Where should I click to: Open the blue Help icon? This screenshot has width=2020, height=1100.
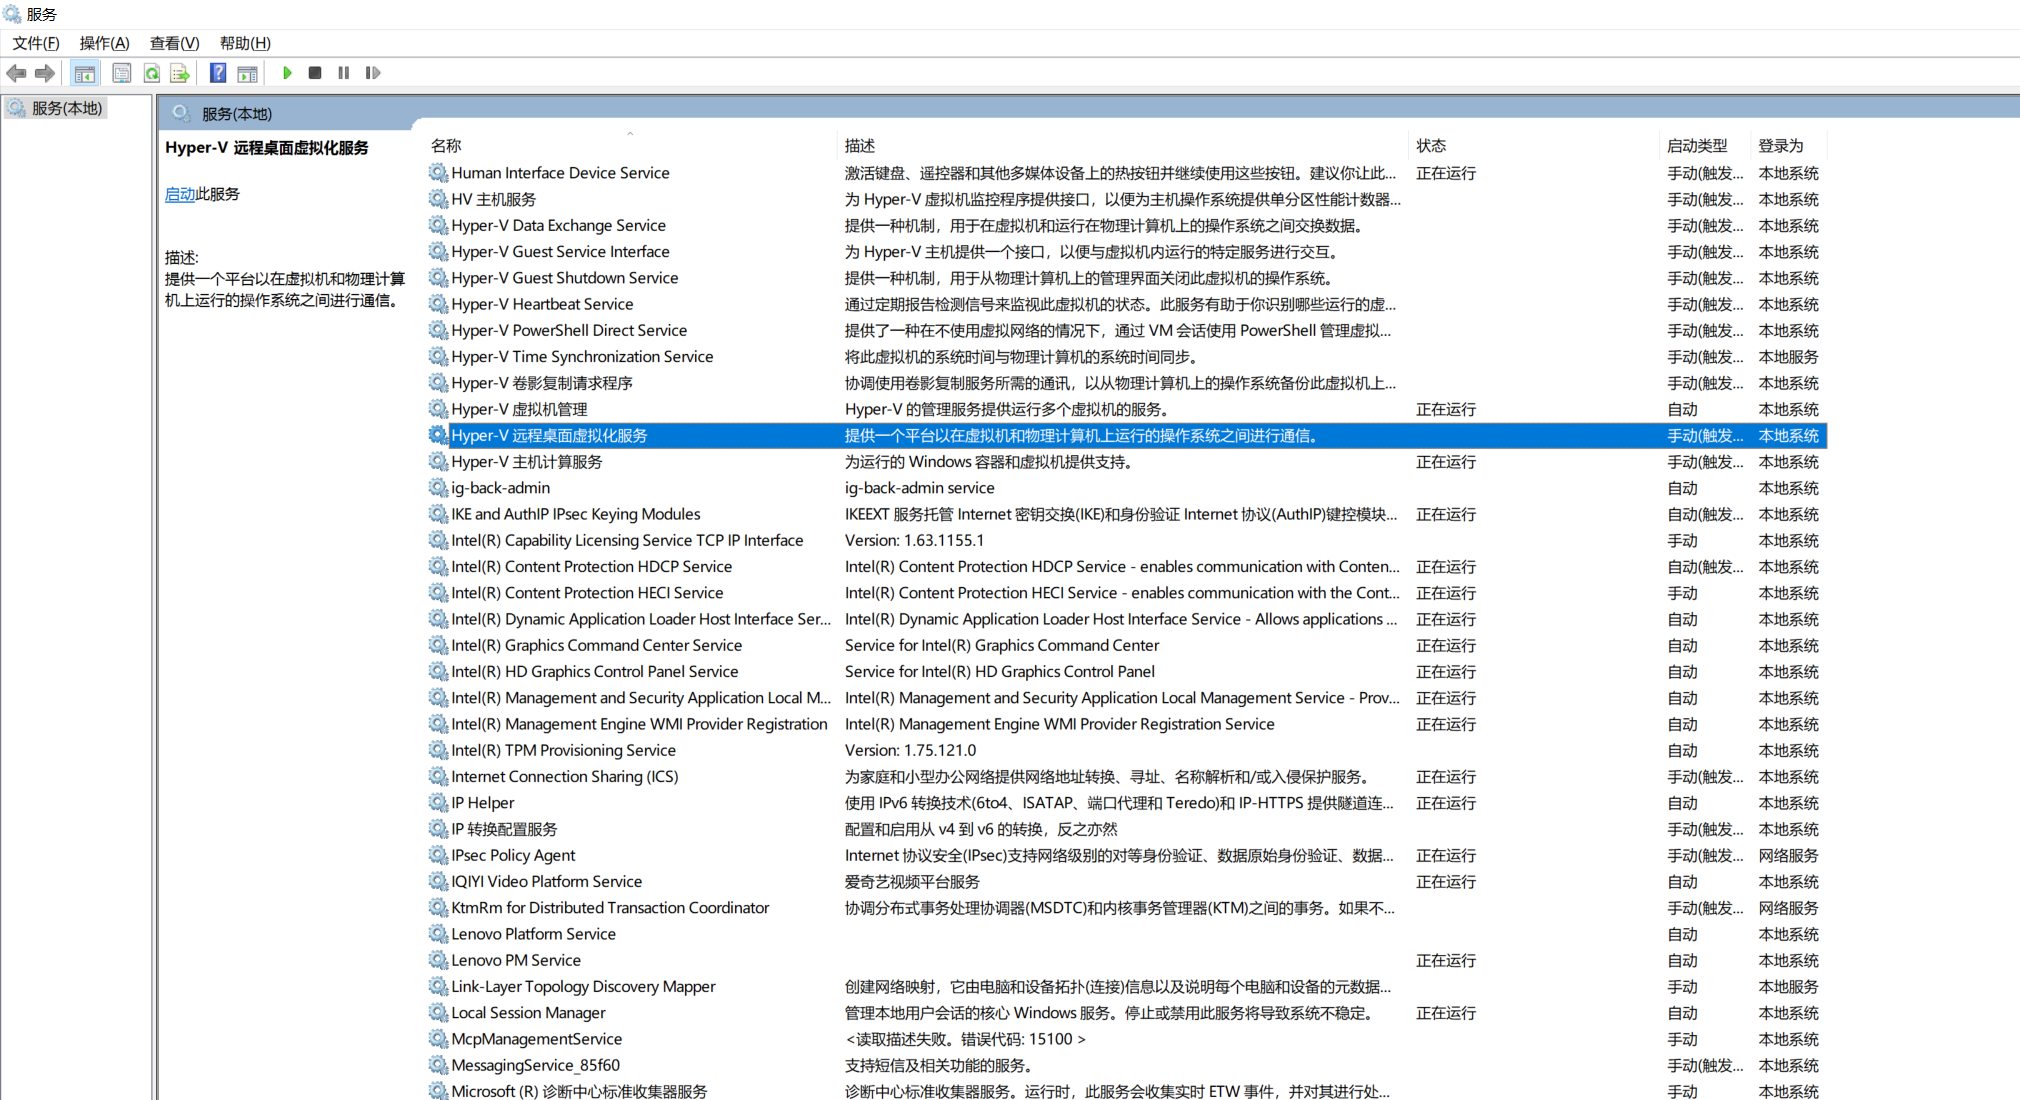[x=217, y=73]
